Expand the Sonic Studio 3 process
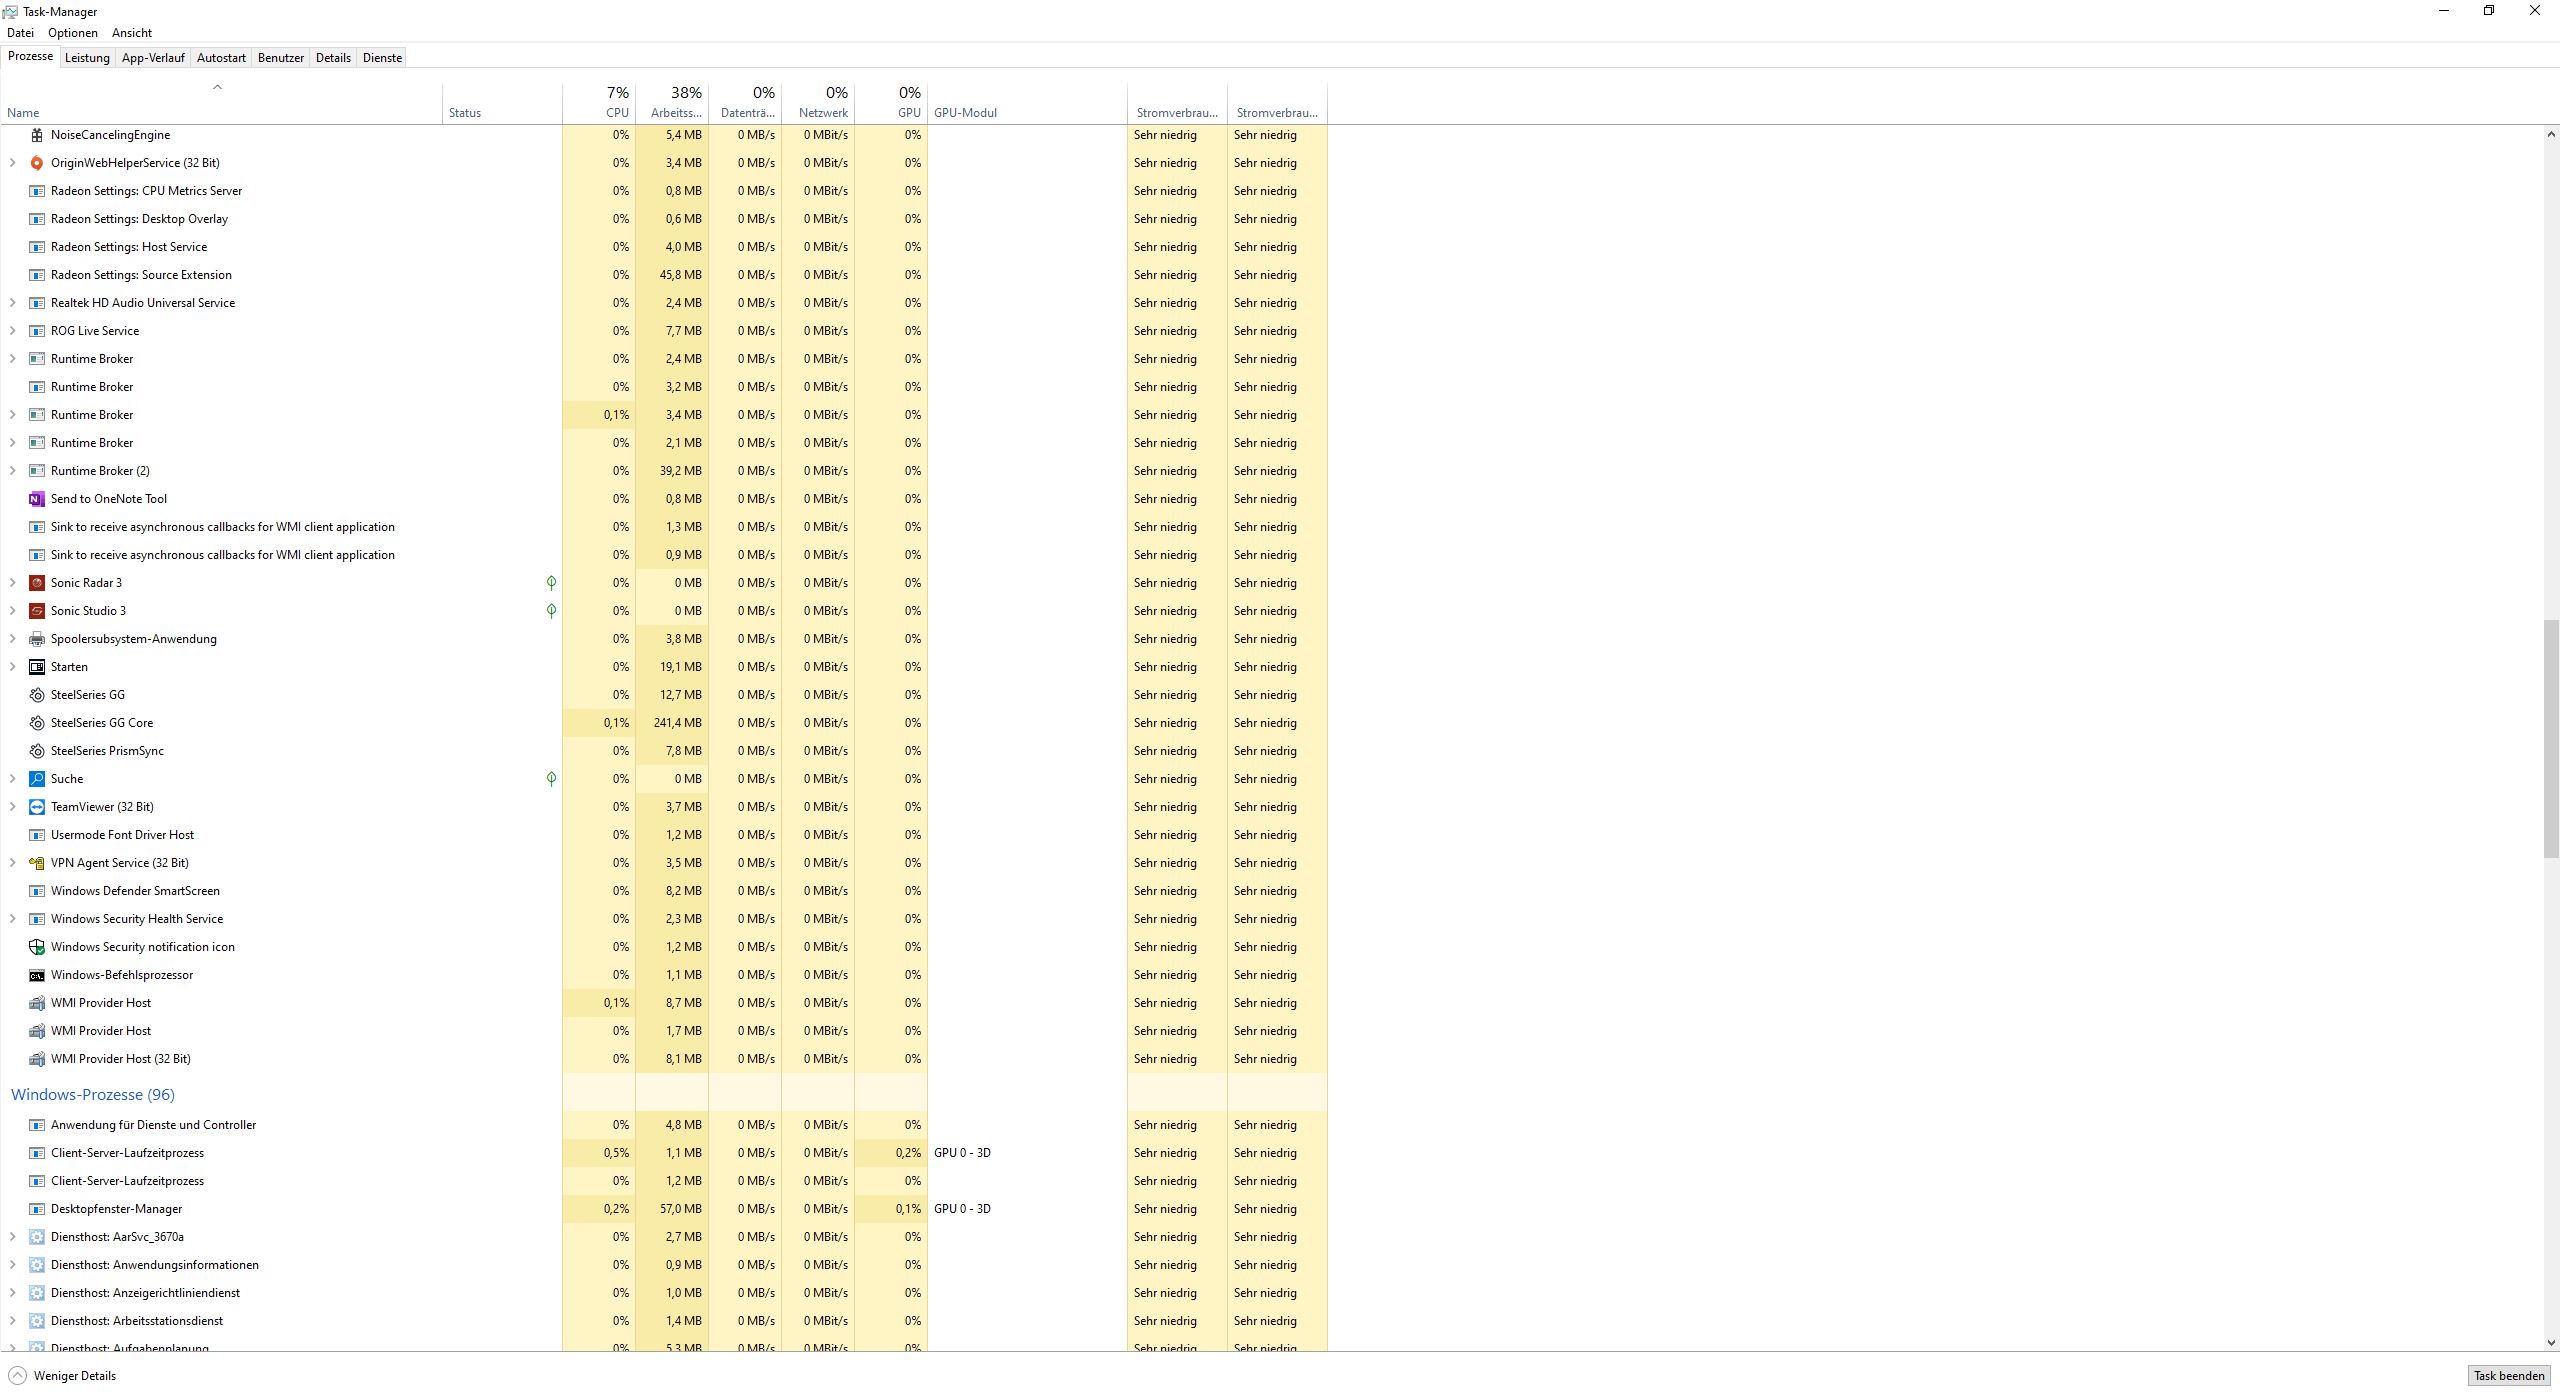 pyautogui.click(x=12, y=611)
